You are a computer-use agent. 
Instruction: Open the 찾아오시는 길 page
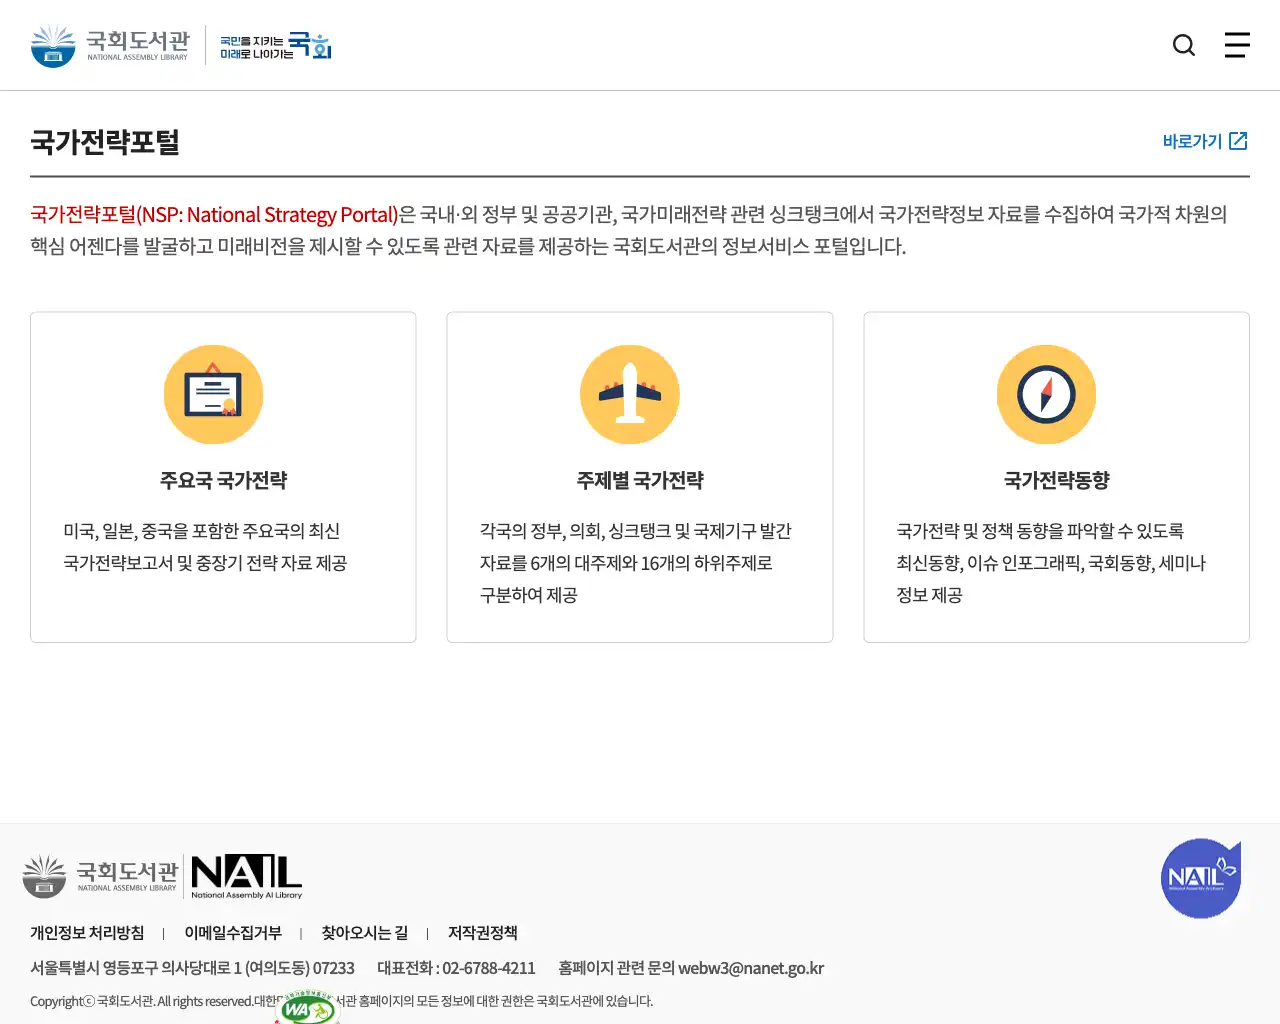click(365, 933)
